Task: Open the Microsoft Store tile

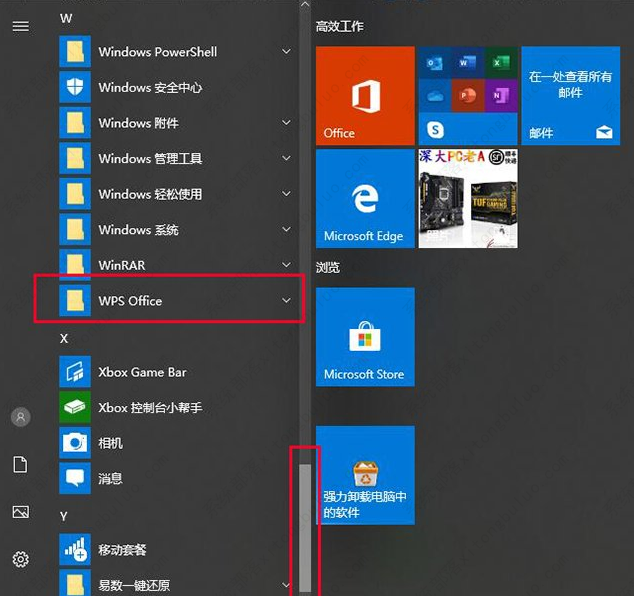Action: coord(364,336)
